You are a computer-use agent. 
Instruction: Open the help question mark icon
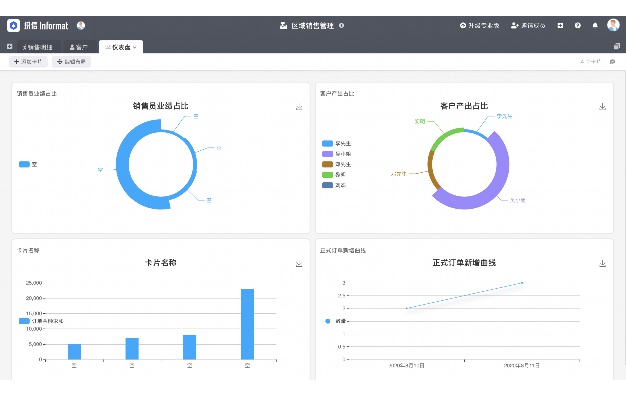(x=578, y=26)
